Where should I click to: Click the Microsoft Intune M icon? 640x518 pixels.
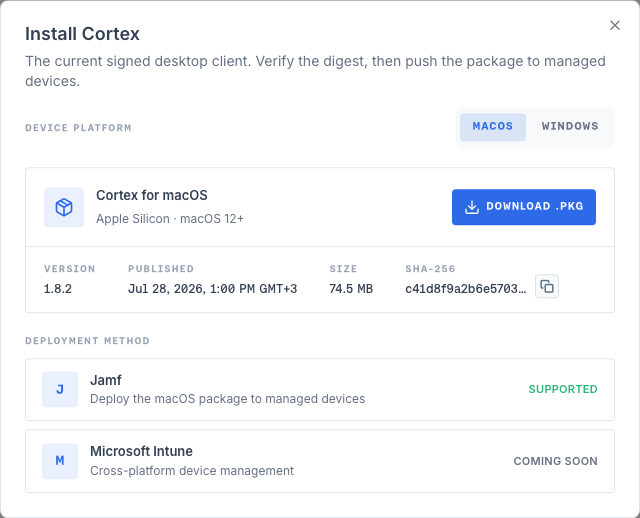(x=60, y=461)
